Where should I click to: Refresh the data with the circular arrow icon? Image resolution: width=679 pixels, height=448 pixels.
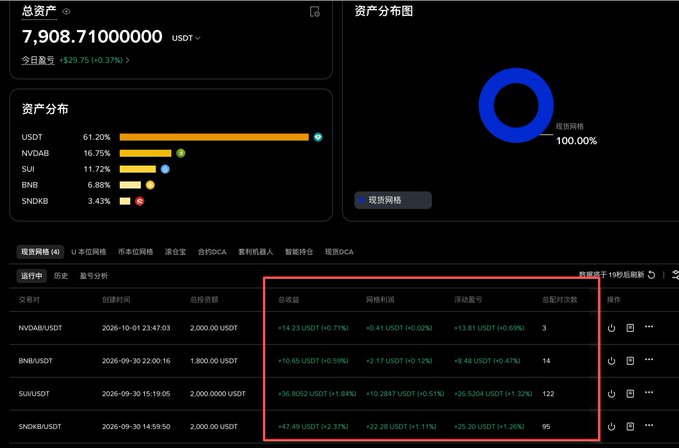coord(651,275)
